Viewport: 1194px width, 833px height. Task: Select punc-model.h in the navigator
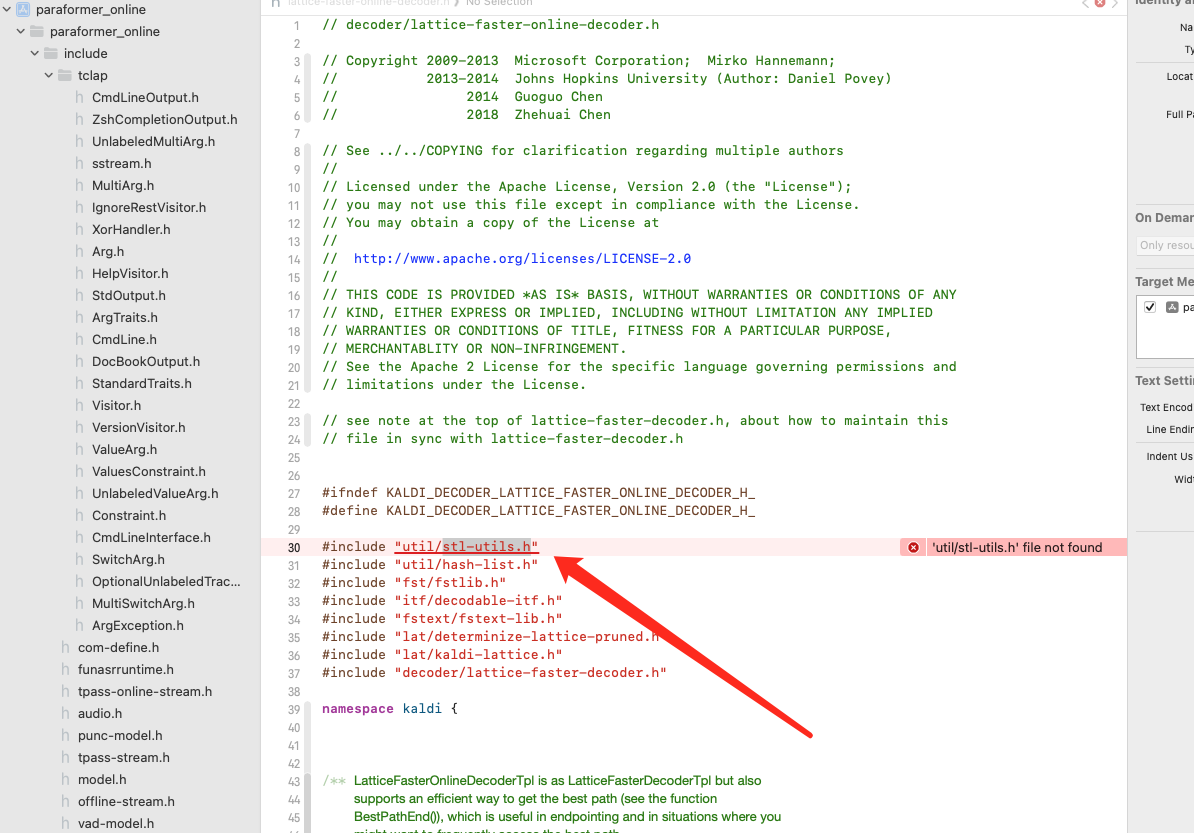pyautogui.click(x=120, y=736)
